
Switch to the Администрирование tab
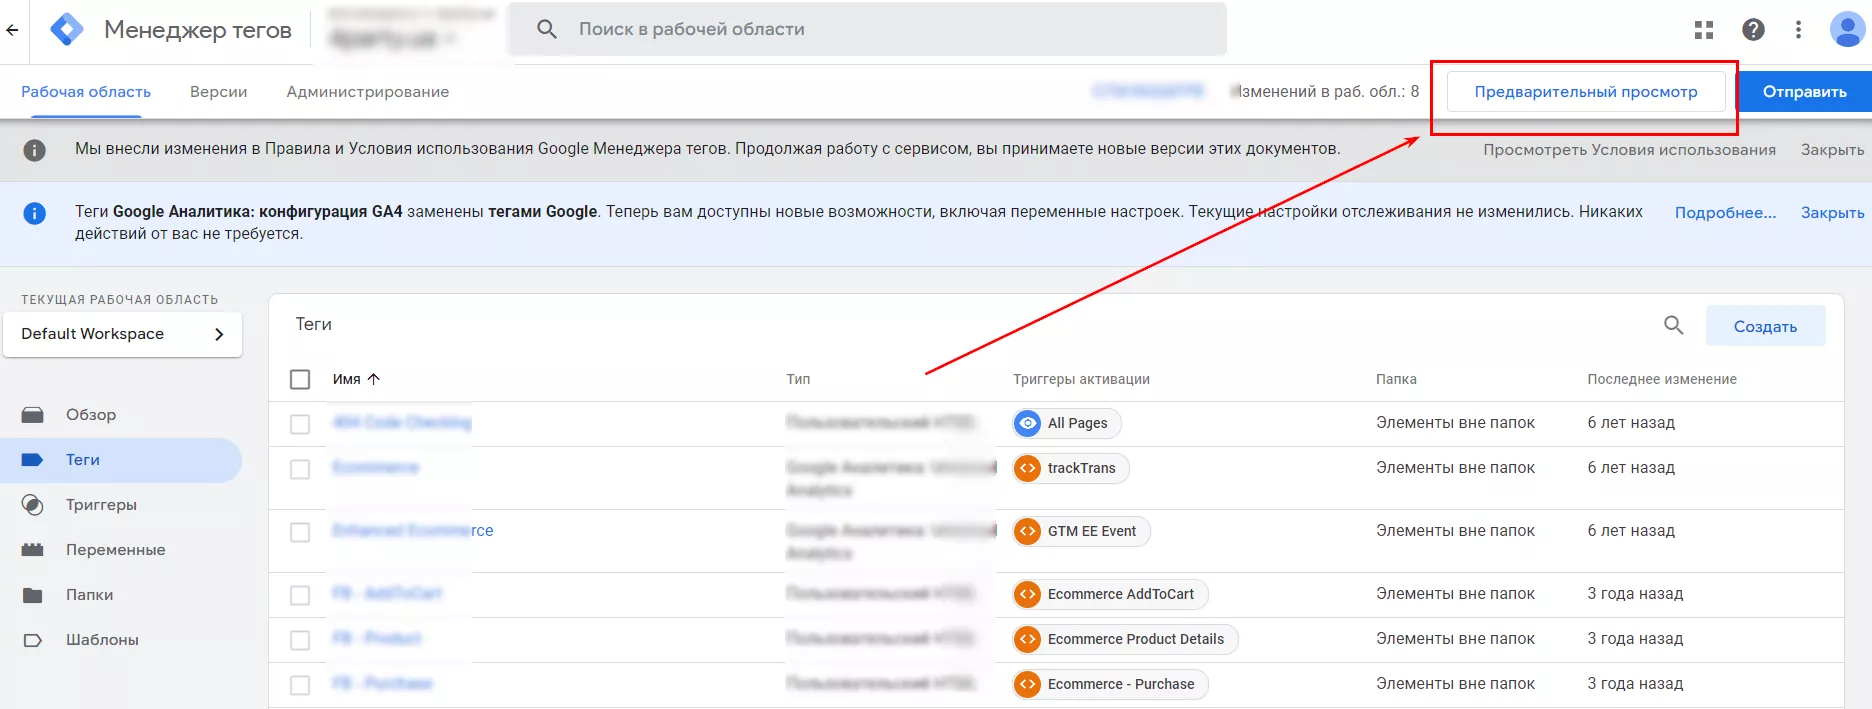(x=367, y=92)
